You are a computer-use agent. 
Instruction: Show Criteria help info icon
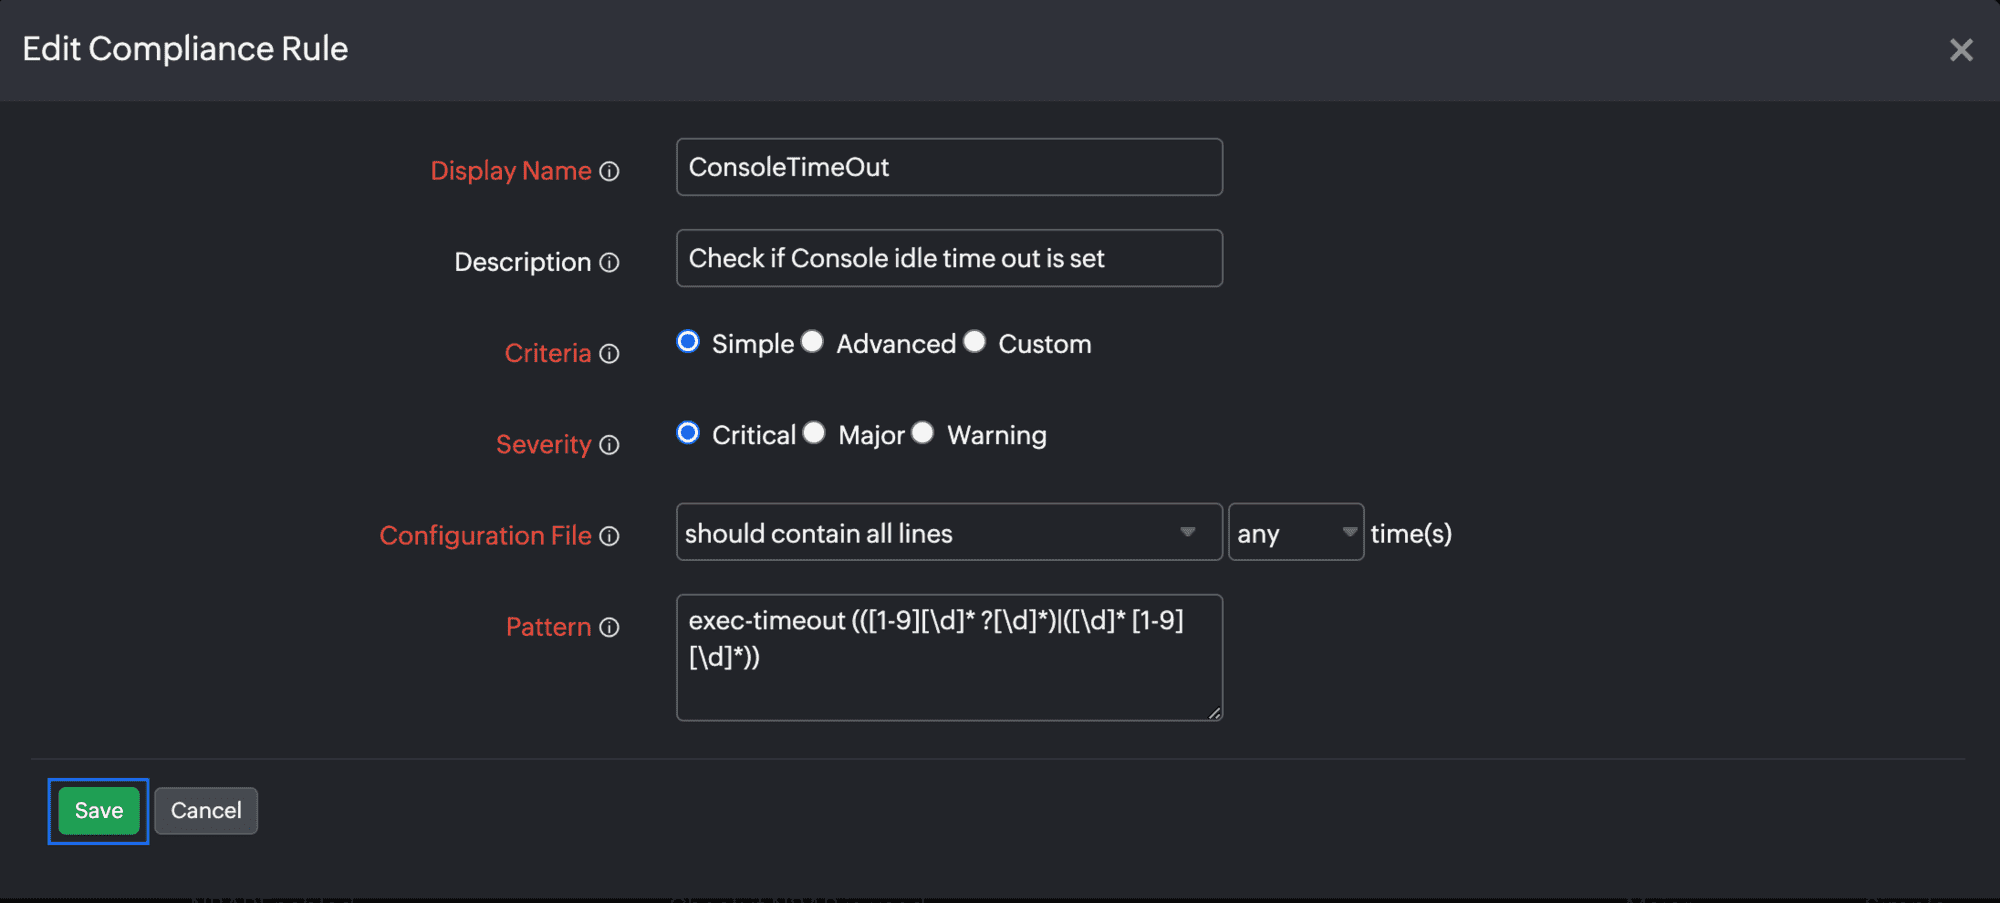pos(609,354)
